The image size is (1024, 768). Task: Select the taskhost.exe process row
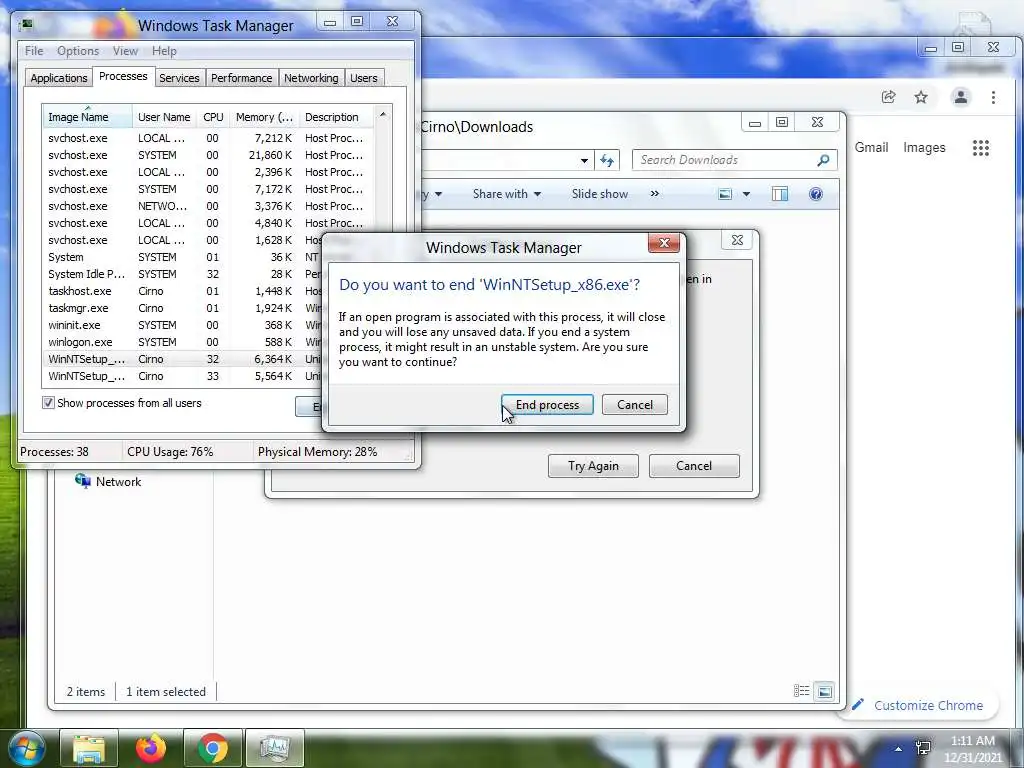click(x=184, y=291)
